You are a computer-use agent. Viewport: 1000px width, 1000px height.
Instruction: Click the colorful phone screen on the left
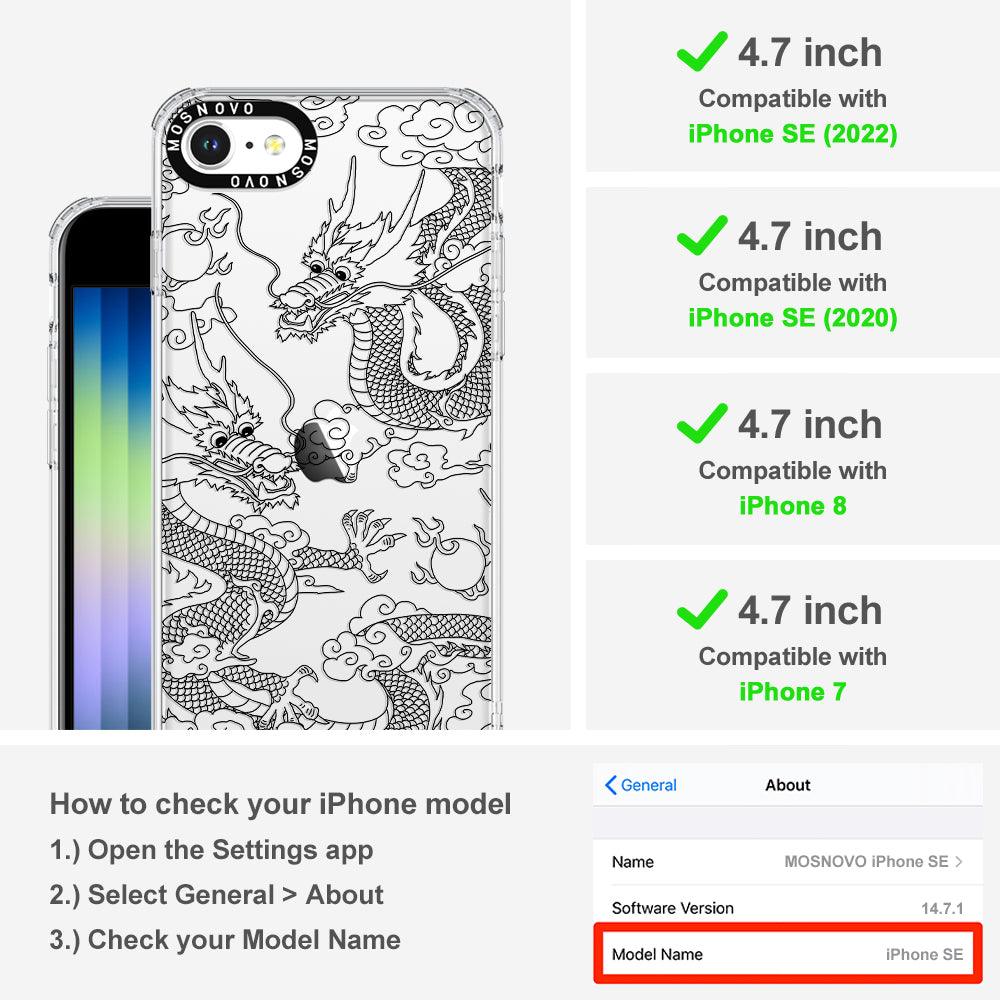point(112,507)
